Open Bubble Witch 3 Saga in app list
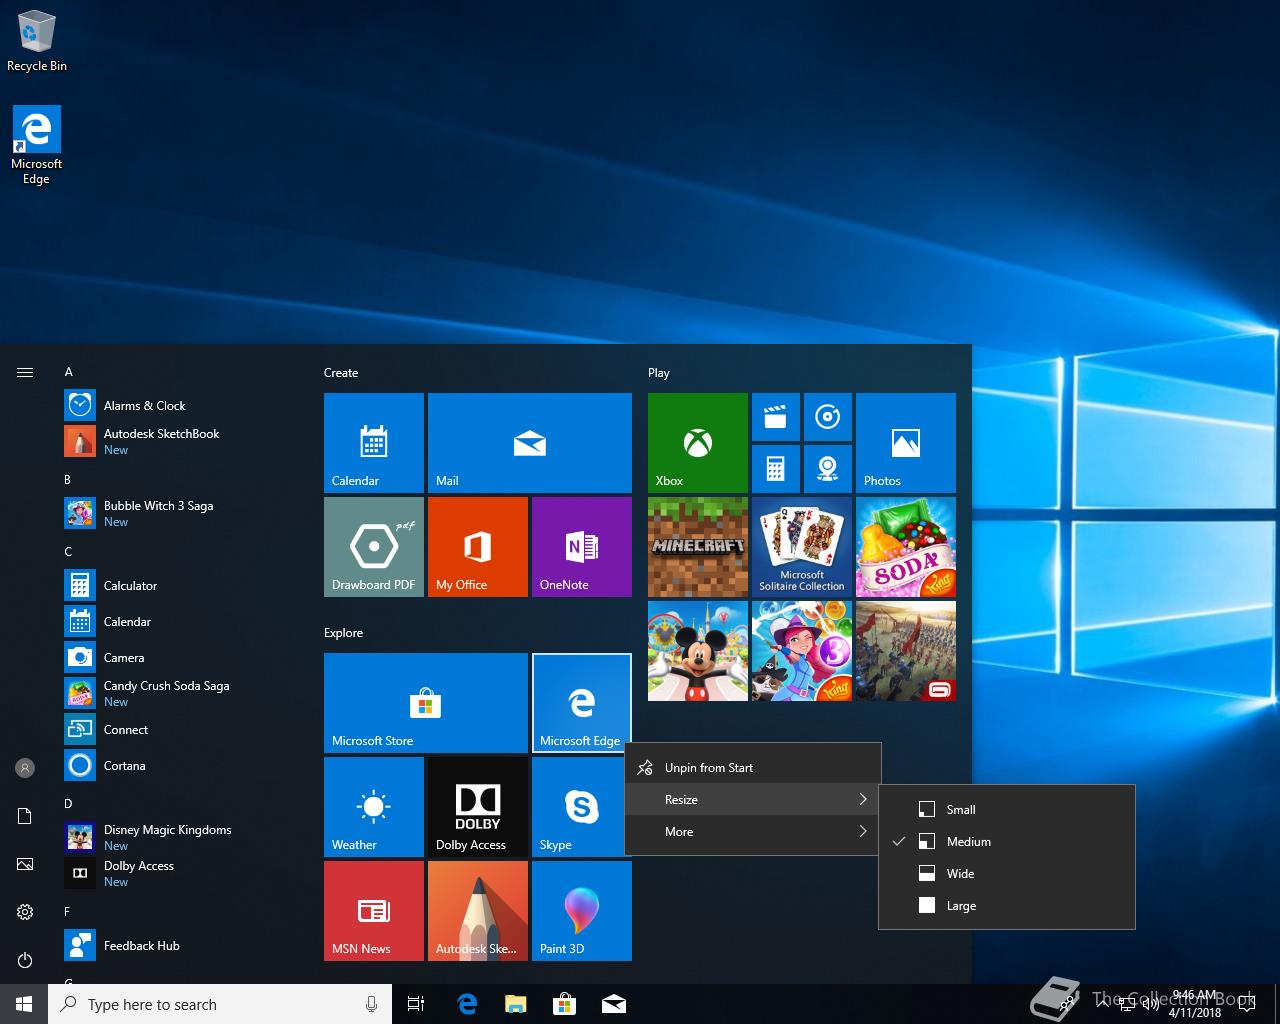The width and height of the screenshot is (1280, 1024). pos(180,513)
